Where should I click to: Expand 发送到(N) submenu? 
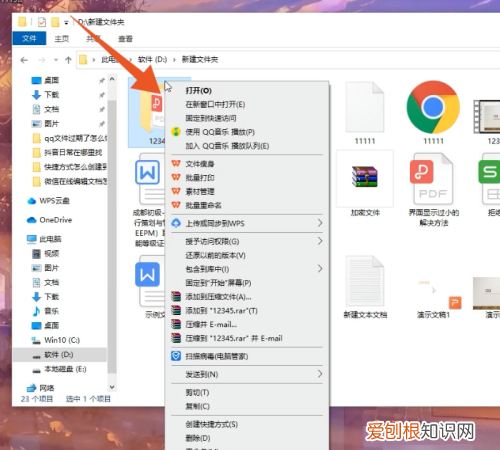247,374
